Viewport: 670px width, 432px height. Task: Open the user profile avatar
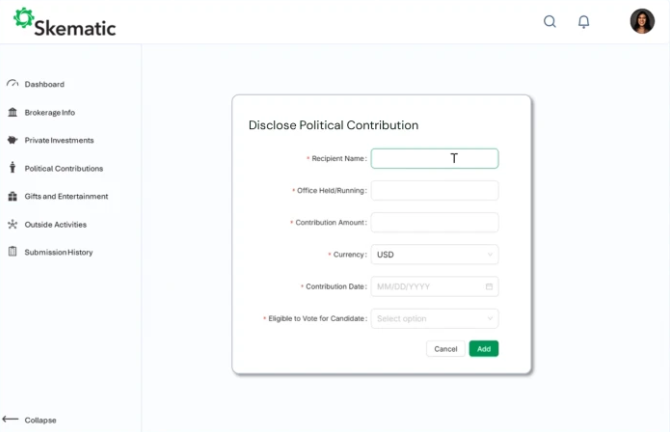tap(642, 21)
